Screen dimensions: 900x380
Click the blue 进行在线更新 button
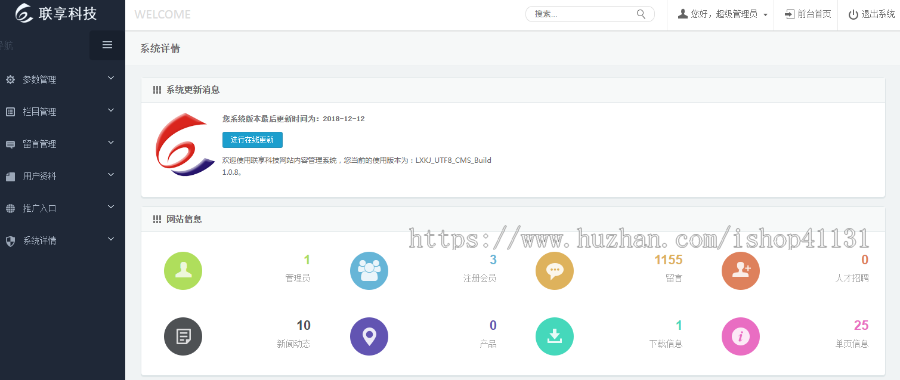(253, 139)
